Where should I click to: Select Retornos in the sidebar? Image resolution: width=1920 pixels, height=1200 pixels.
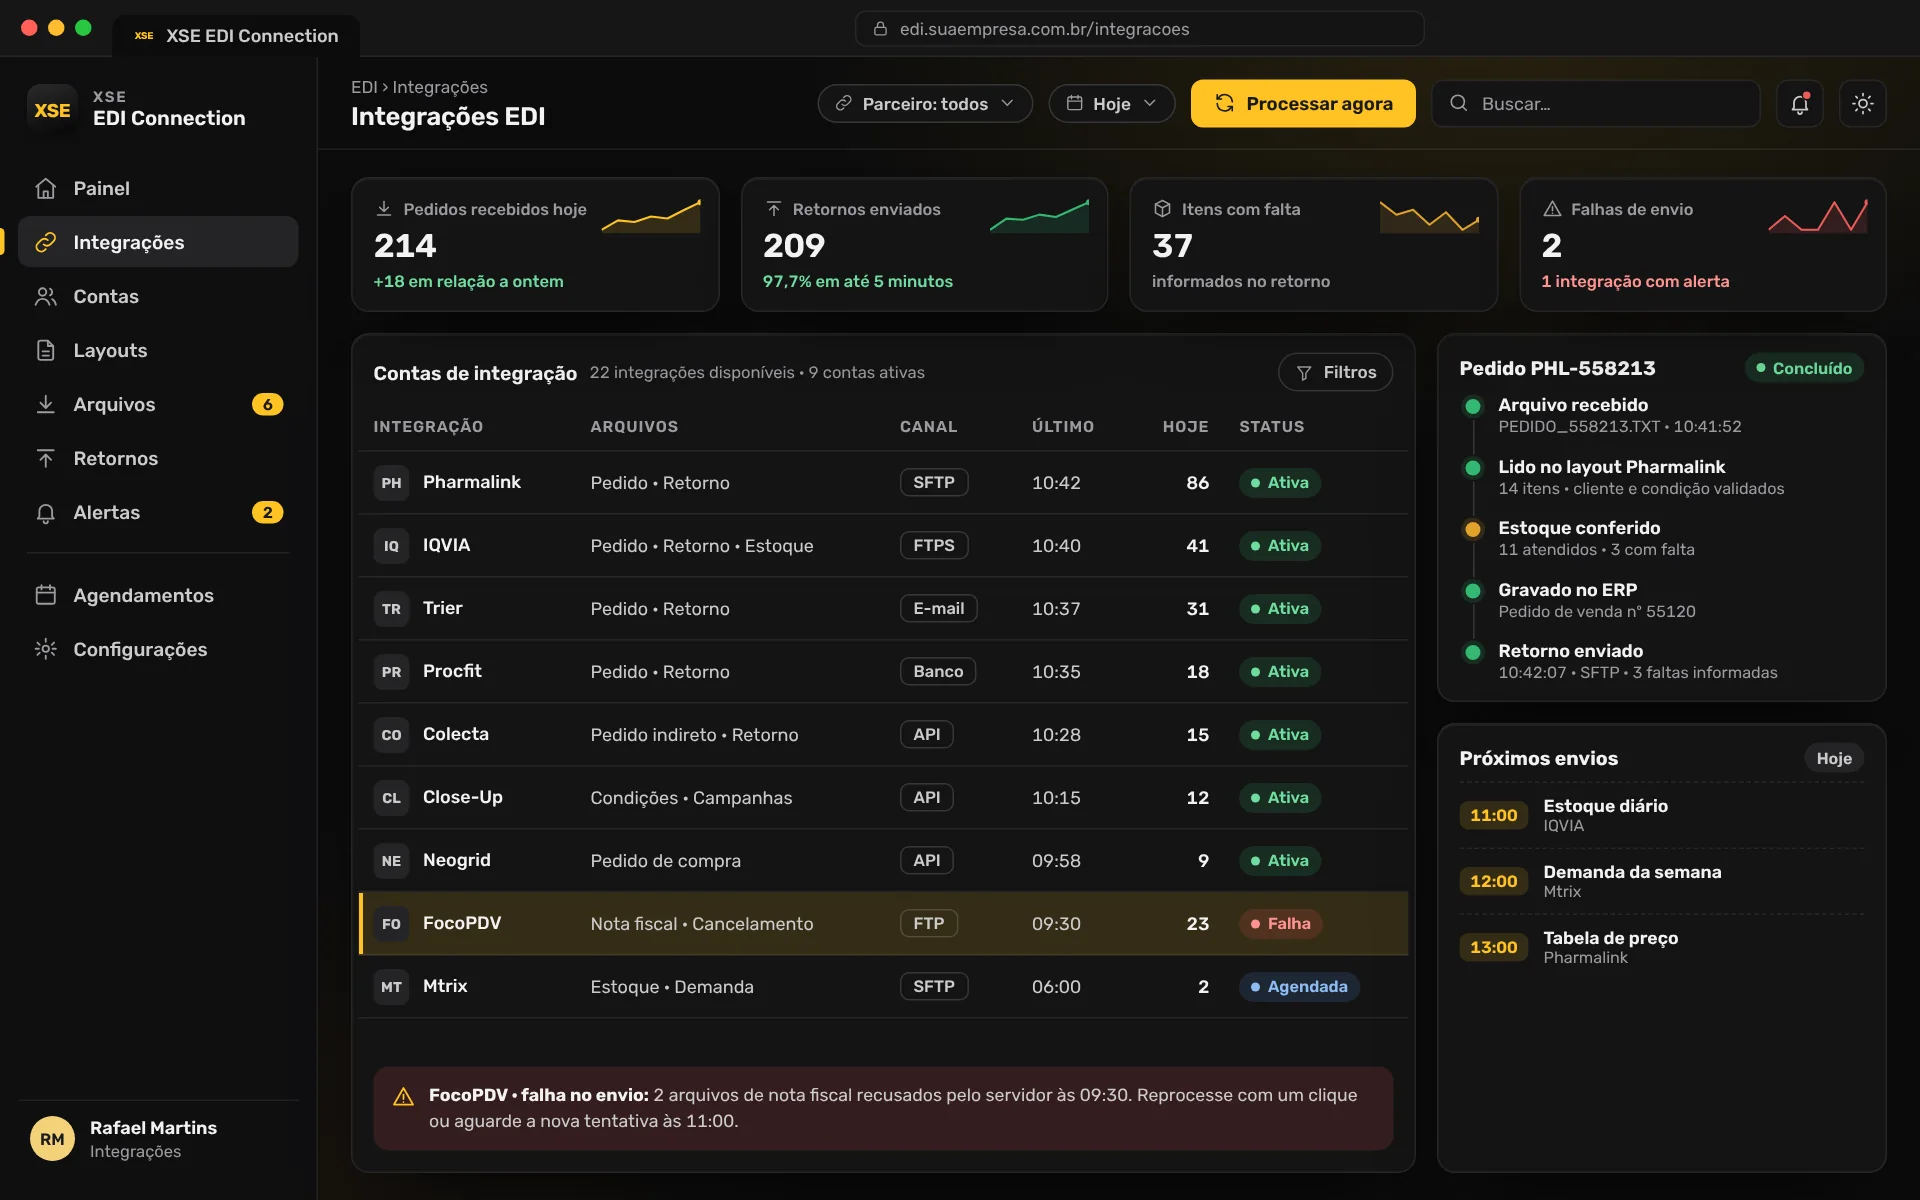point(158,458)
